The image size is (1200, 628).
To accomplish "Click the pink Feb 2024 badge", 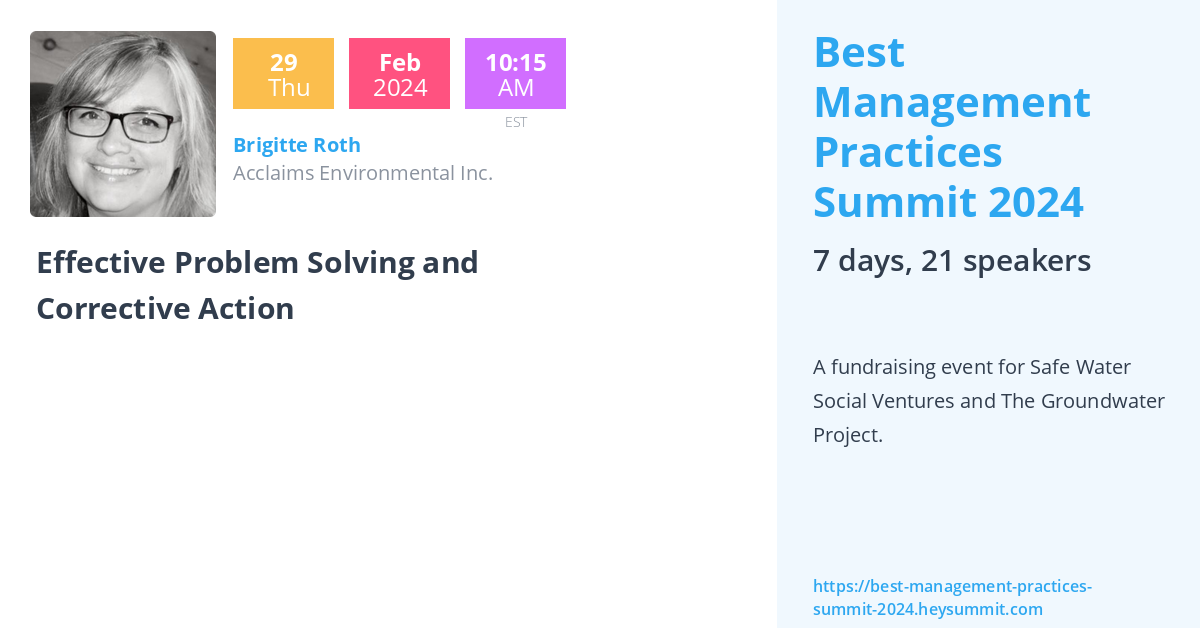I will point(399,73).
